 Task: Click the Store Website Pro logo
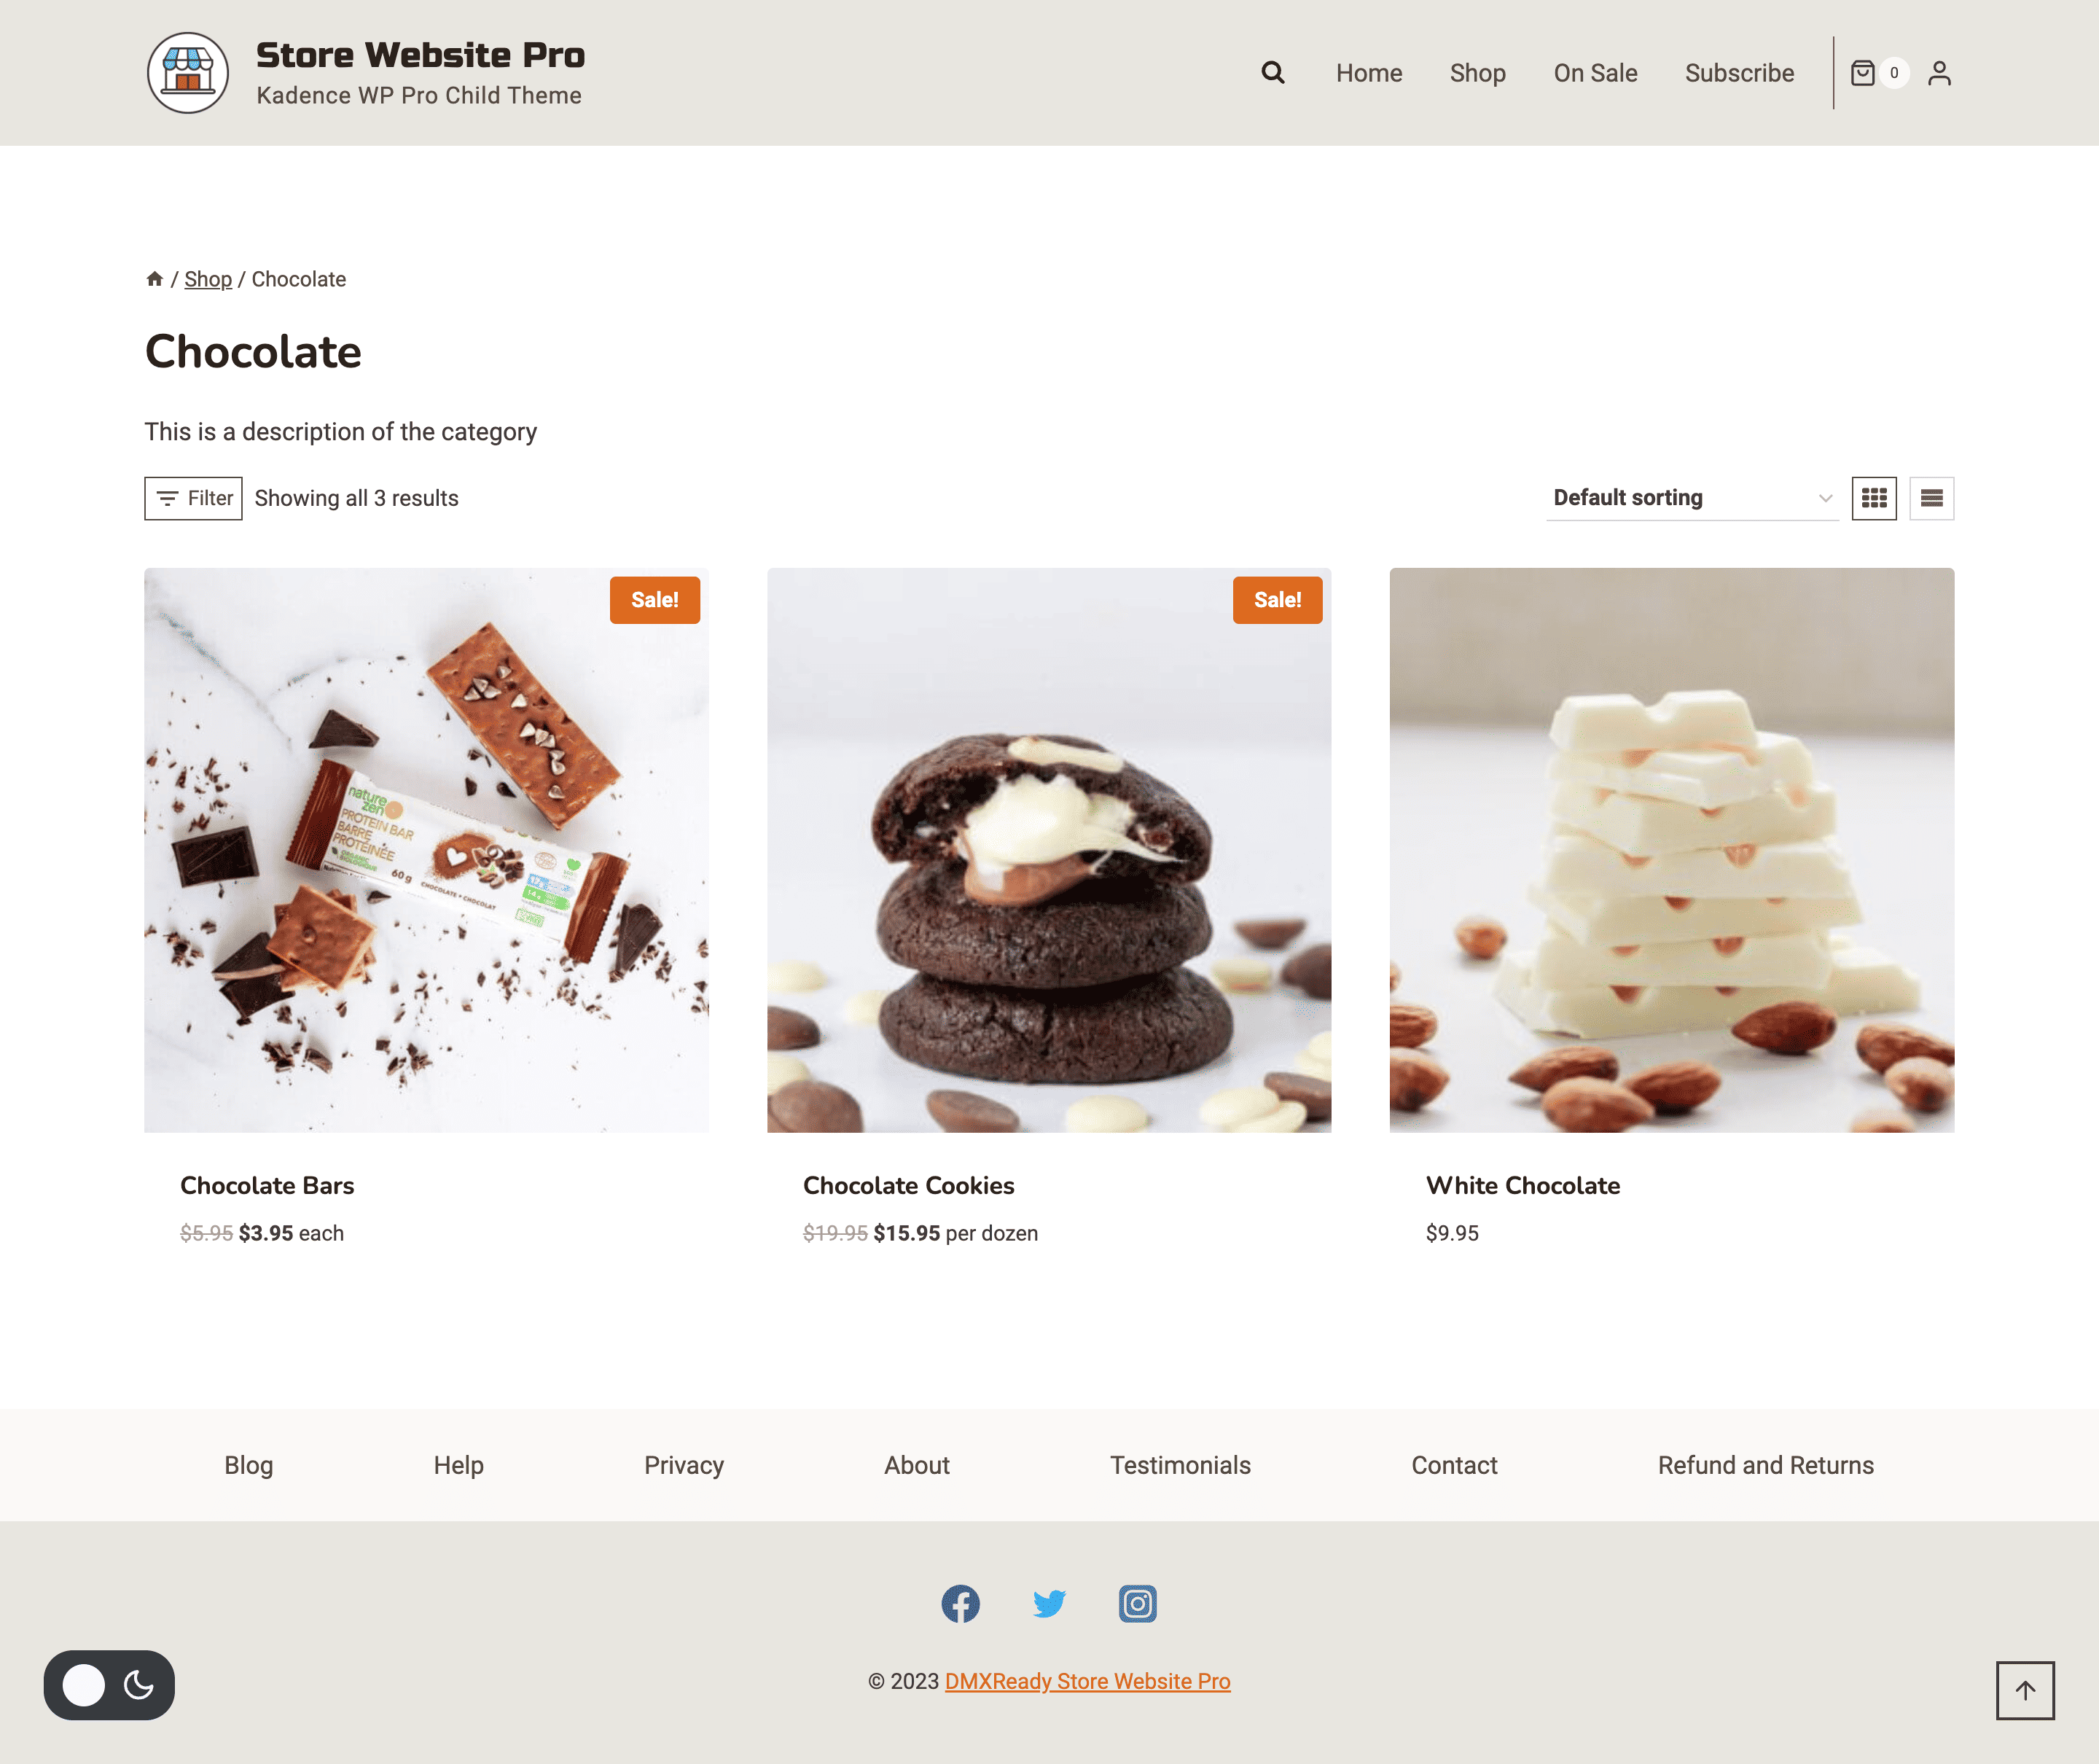[188, 73]
